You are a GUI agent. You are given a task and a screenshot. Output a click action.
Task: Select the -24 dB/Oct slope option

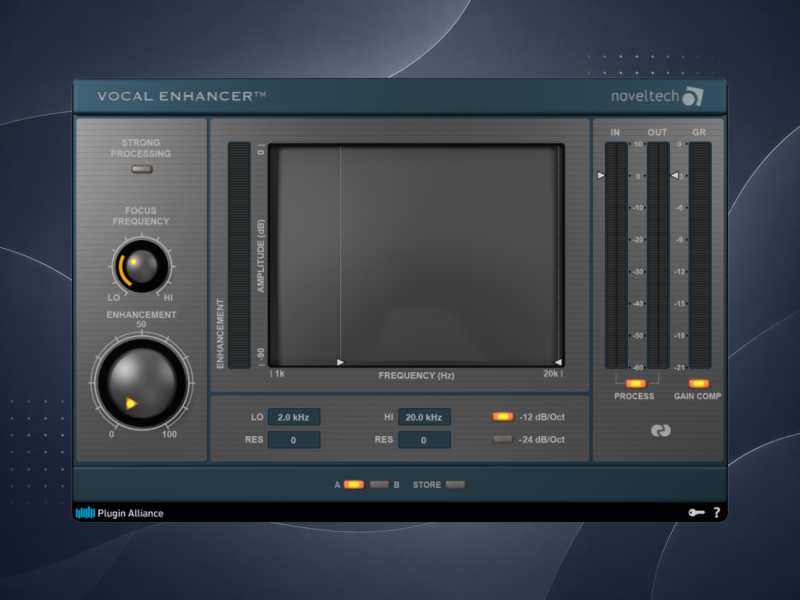click(x=503, y=439)
